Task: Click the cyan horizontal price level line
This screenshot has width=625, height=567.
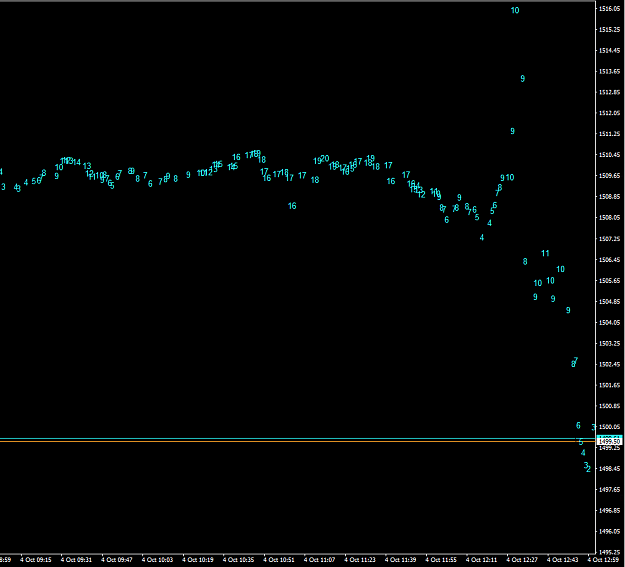Action: pyautogui.click(x=297, y=439)
